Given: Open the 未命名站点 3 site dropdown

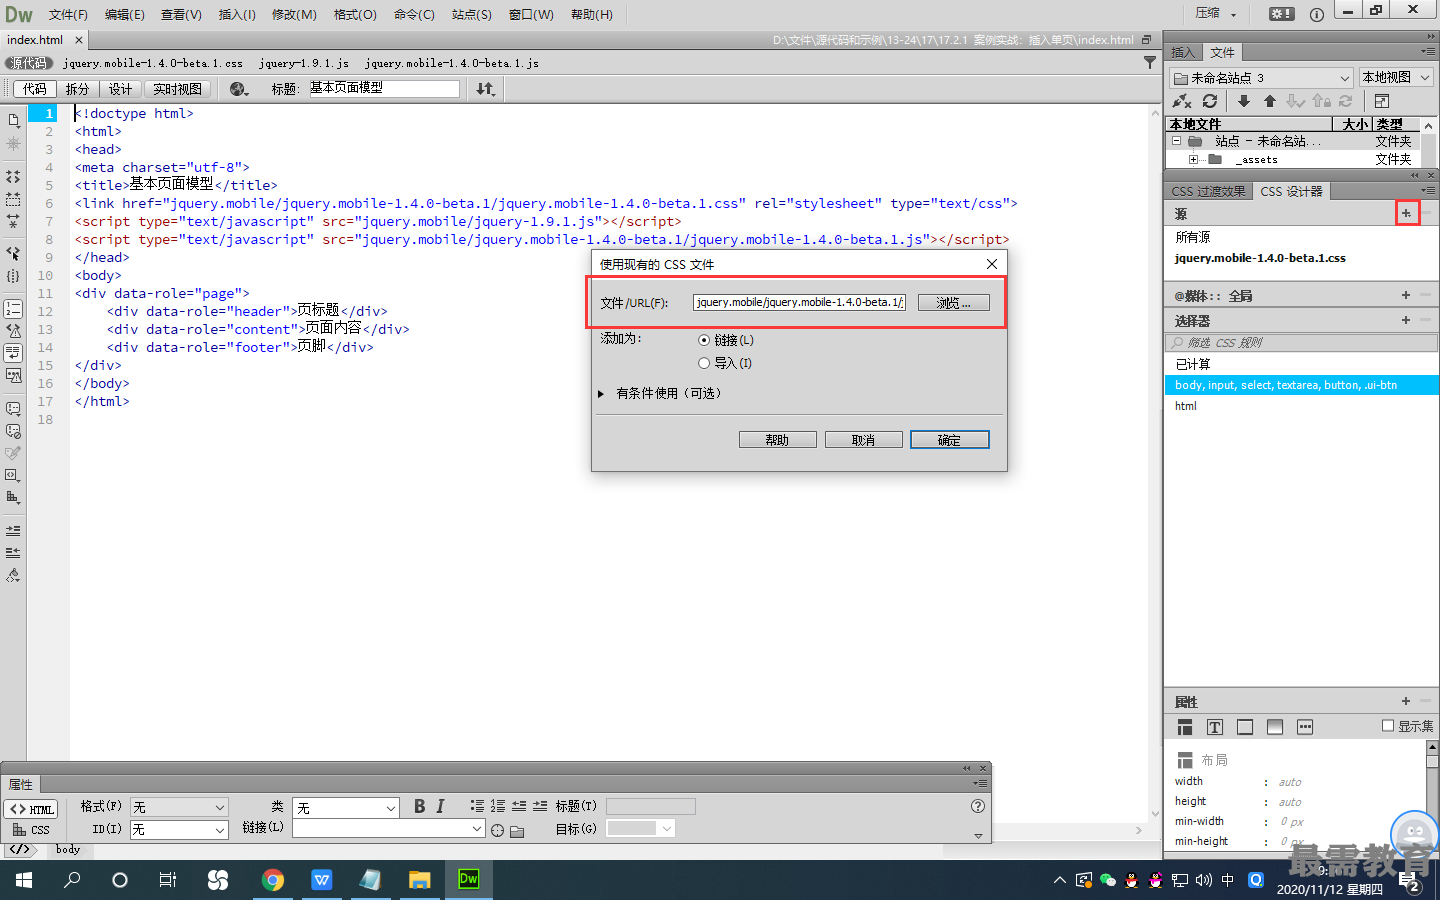Looking at the screenshot, I should click(x=1262, y=77).
